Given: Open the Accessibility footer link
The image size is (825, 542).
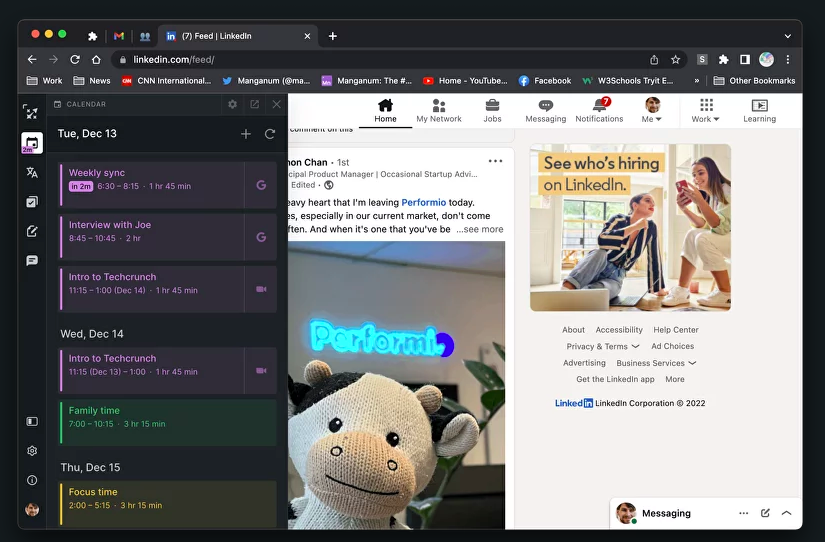Looking at the screenshot, I should [619, 330].
